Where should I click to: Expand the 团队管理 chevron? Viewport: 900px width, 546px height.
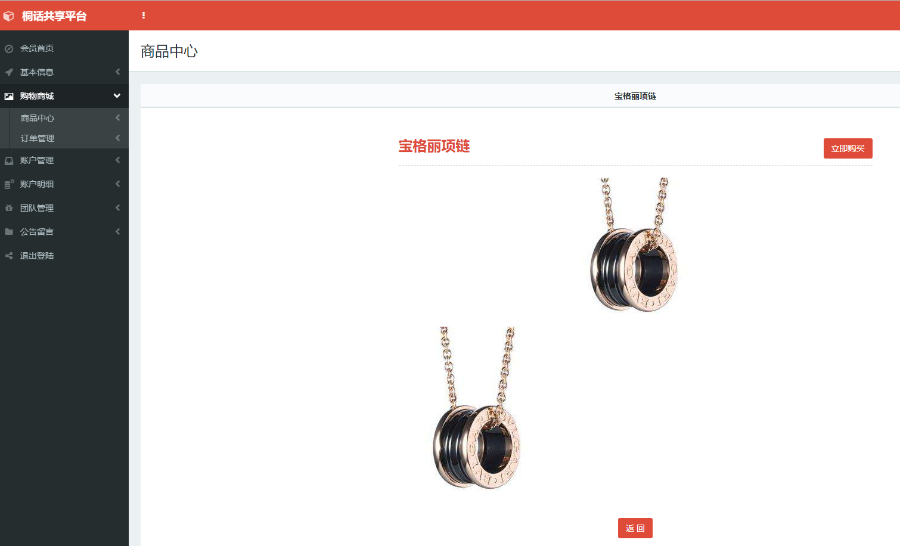pyautogui.click(x=118, y=207)
